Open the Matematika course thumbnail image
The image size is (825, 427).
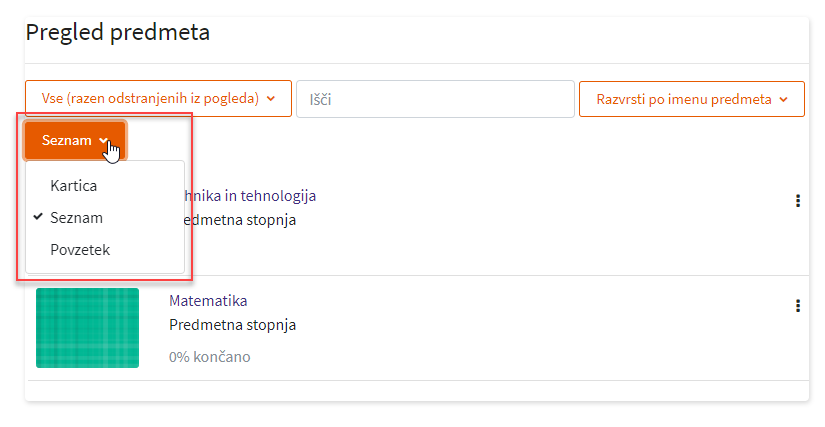87,327
